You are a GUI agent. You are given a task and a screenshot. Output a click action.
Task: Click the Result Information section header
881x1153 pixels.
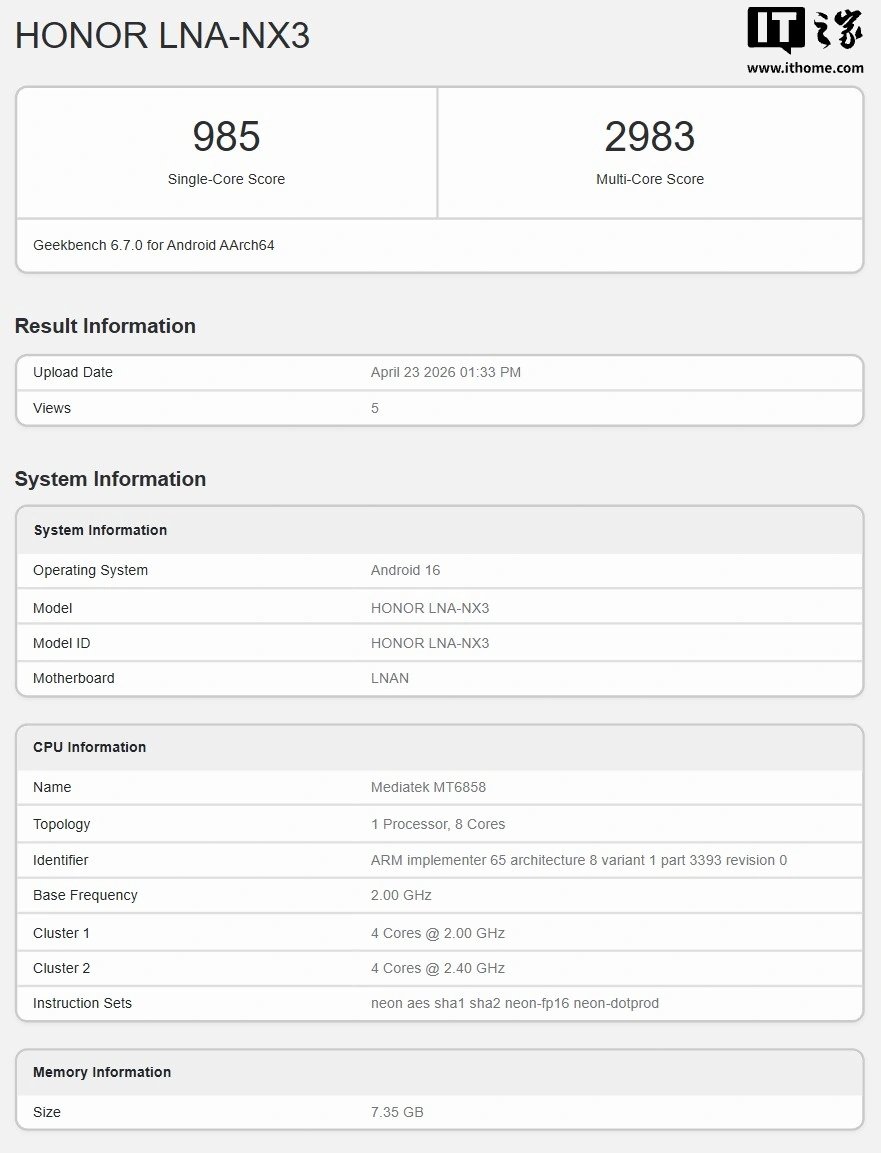coord(105,325)
